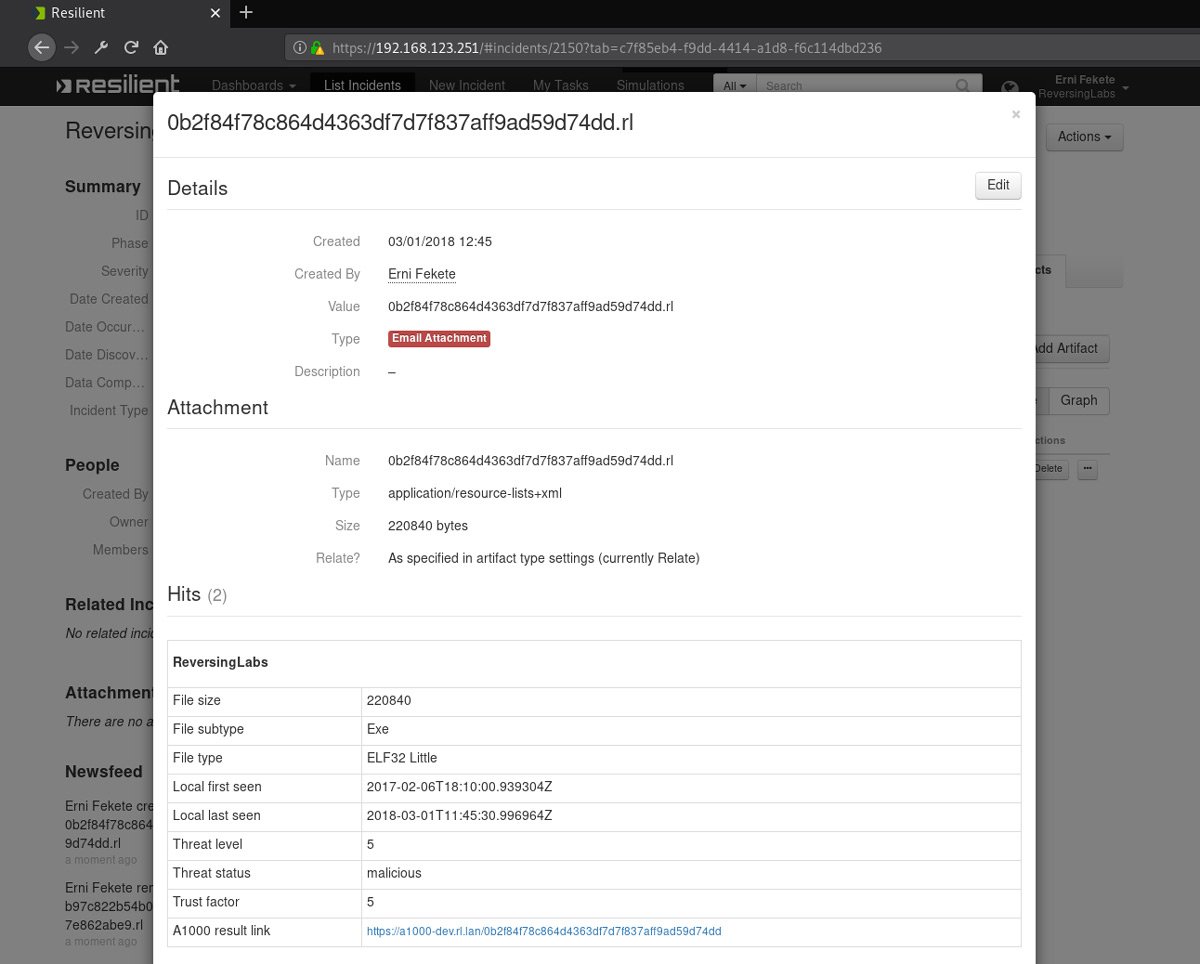
Task: Click the browser forward arrow
Action: pos(71,47)
